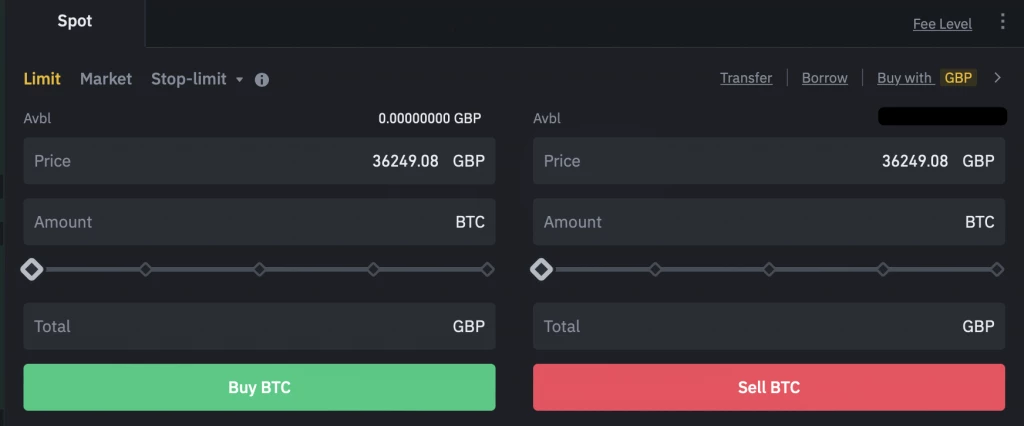Image resolution: width=1024 pixels, height=426 pixels.
Task: Click the Borrow link
Action: (824, 78)
